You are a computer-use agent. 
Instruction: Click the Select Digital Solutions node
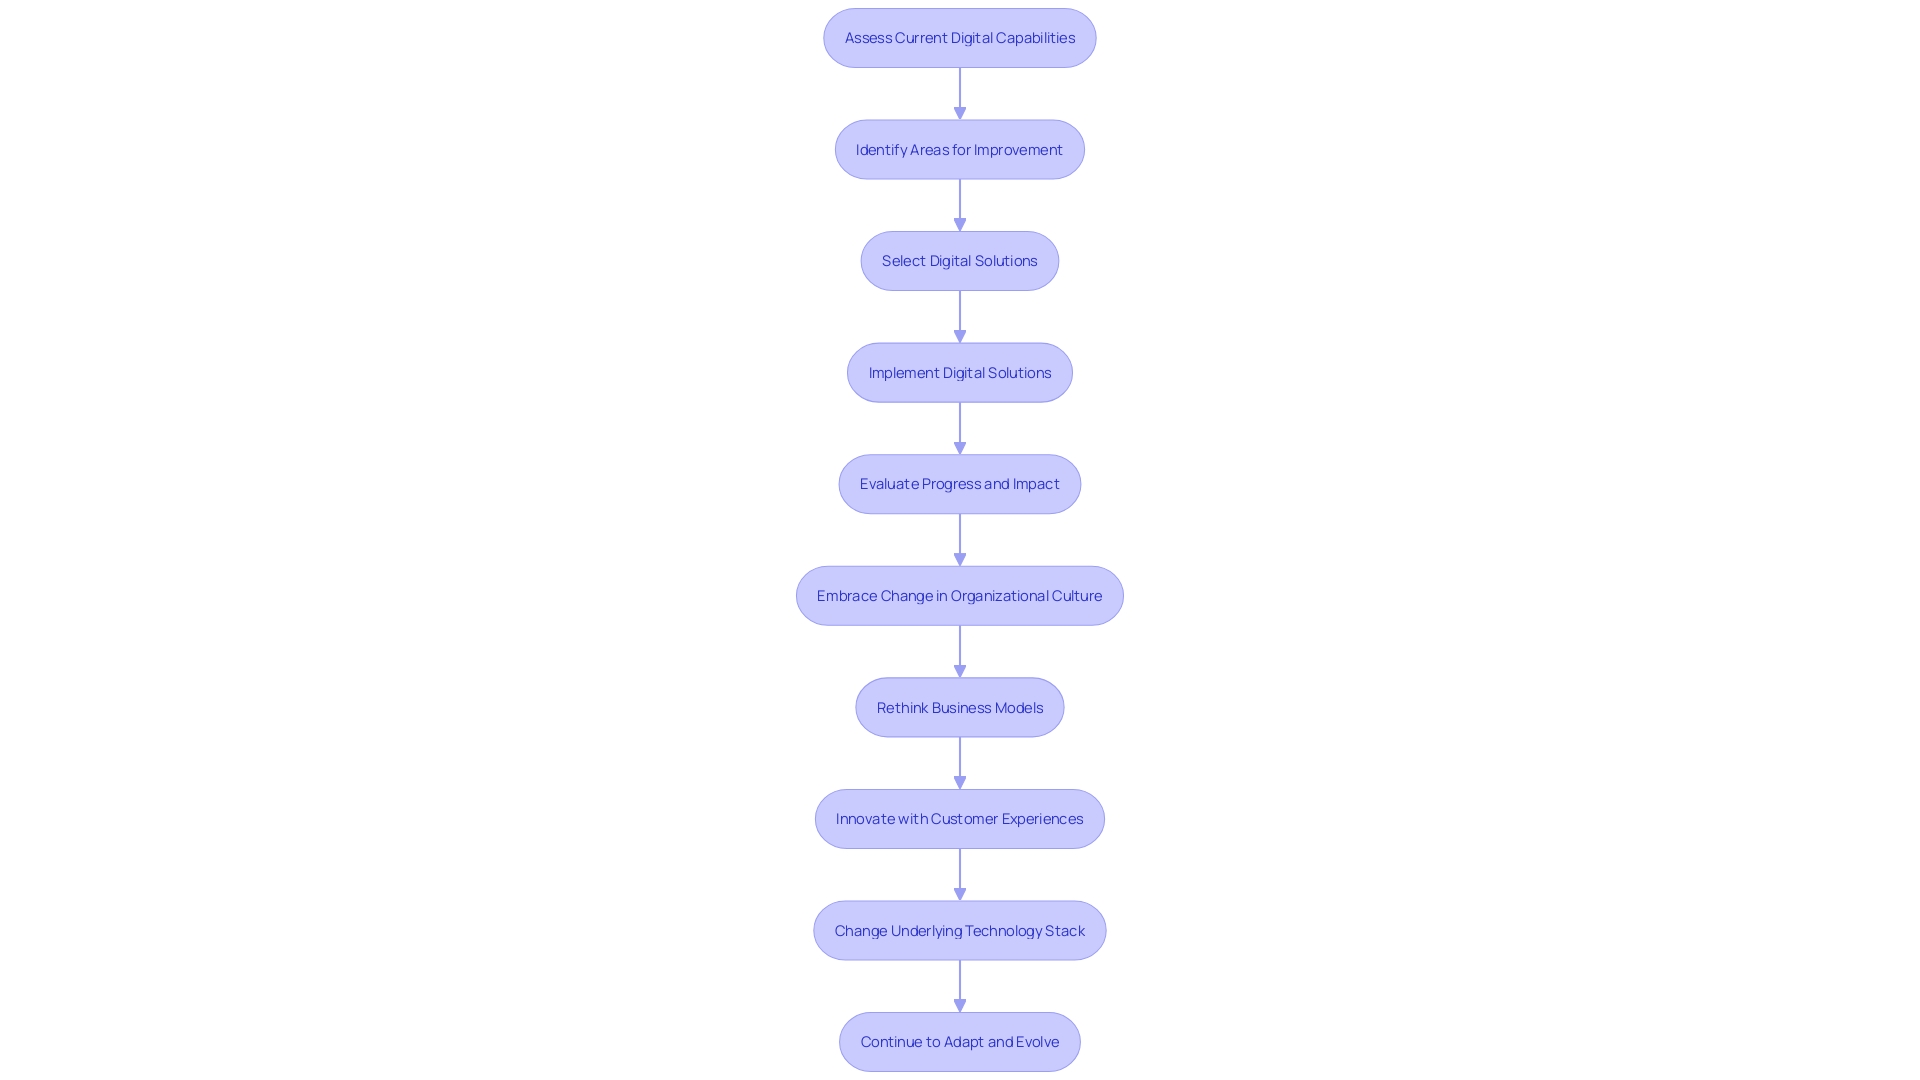(960, 260)
